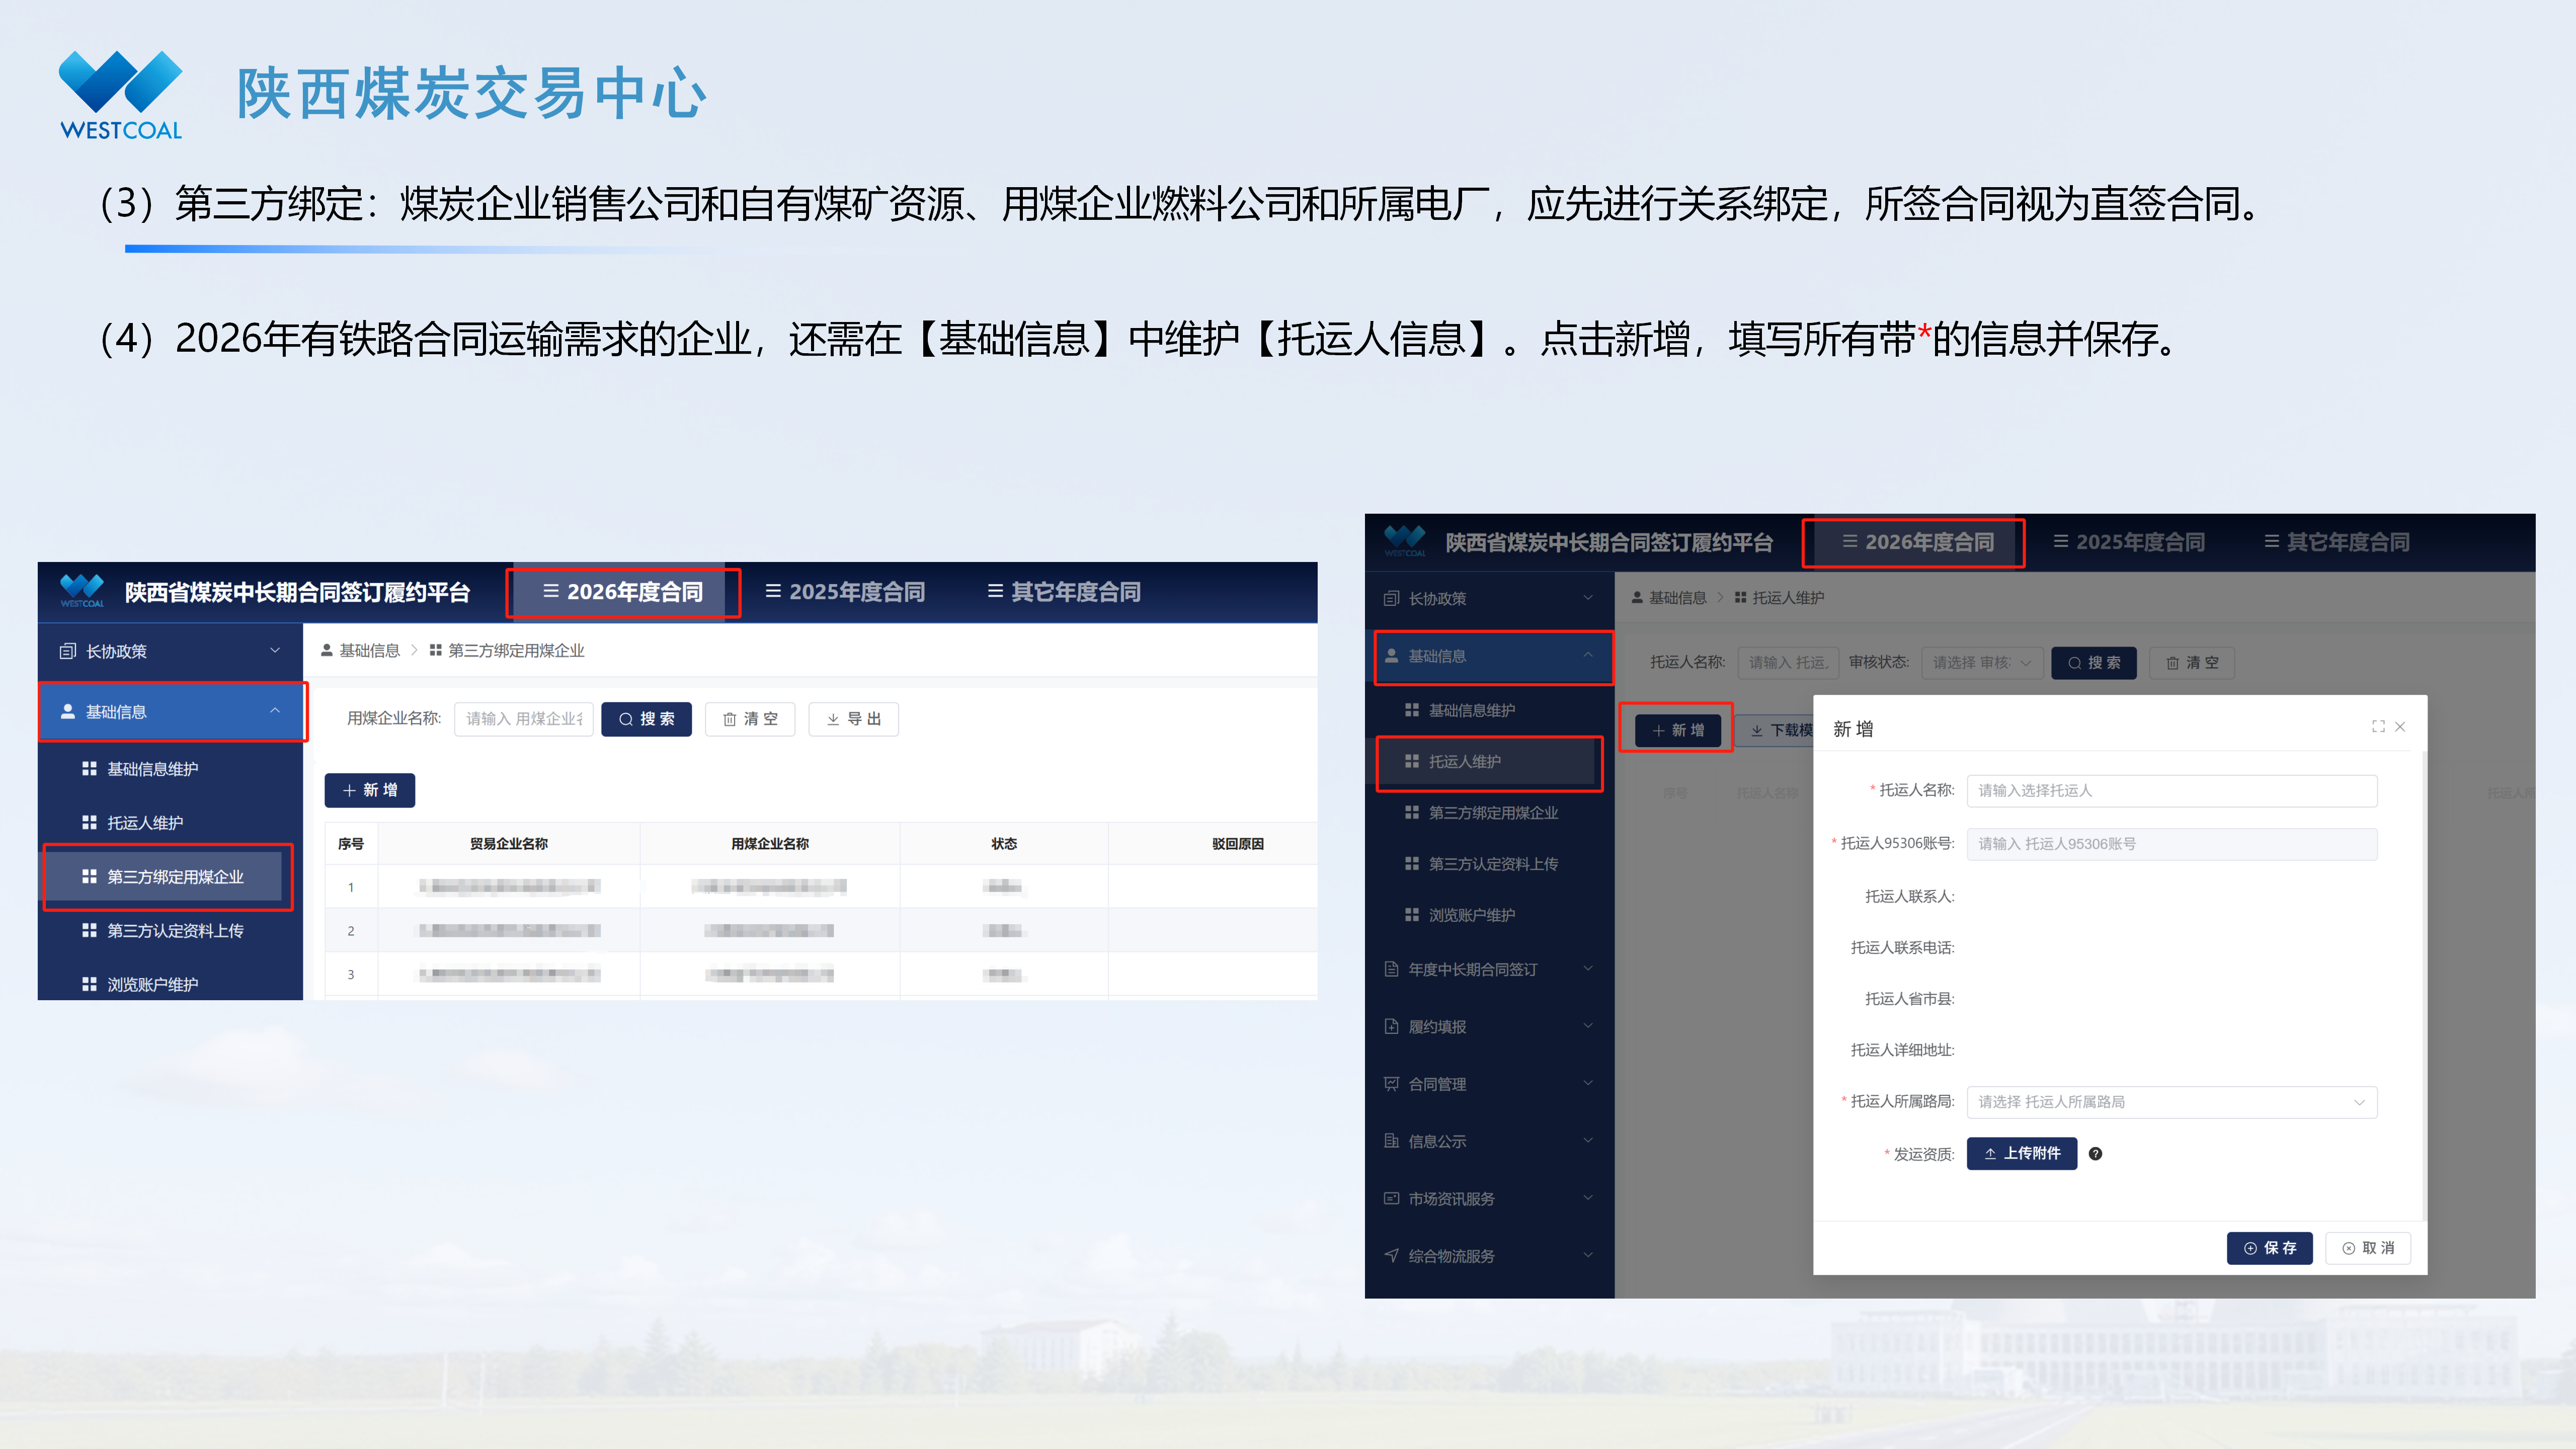Viewport: 2576px width, 1449px height.
Task: Click the 托运人名称 input in dialog
Action: click(x=2171, y=790)
